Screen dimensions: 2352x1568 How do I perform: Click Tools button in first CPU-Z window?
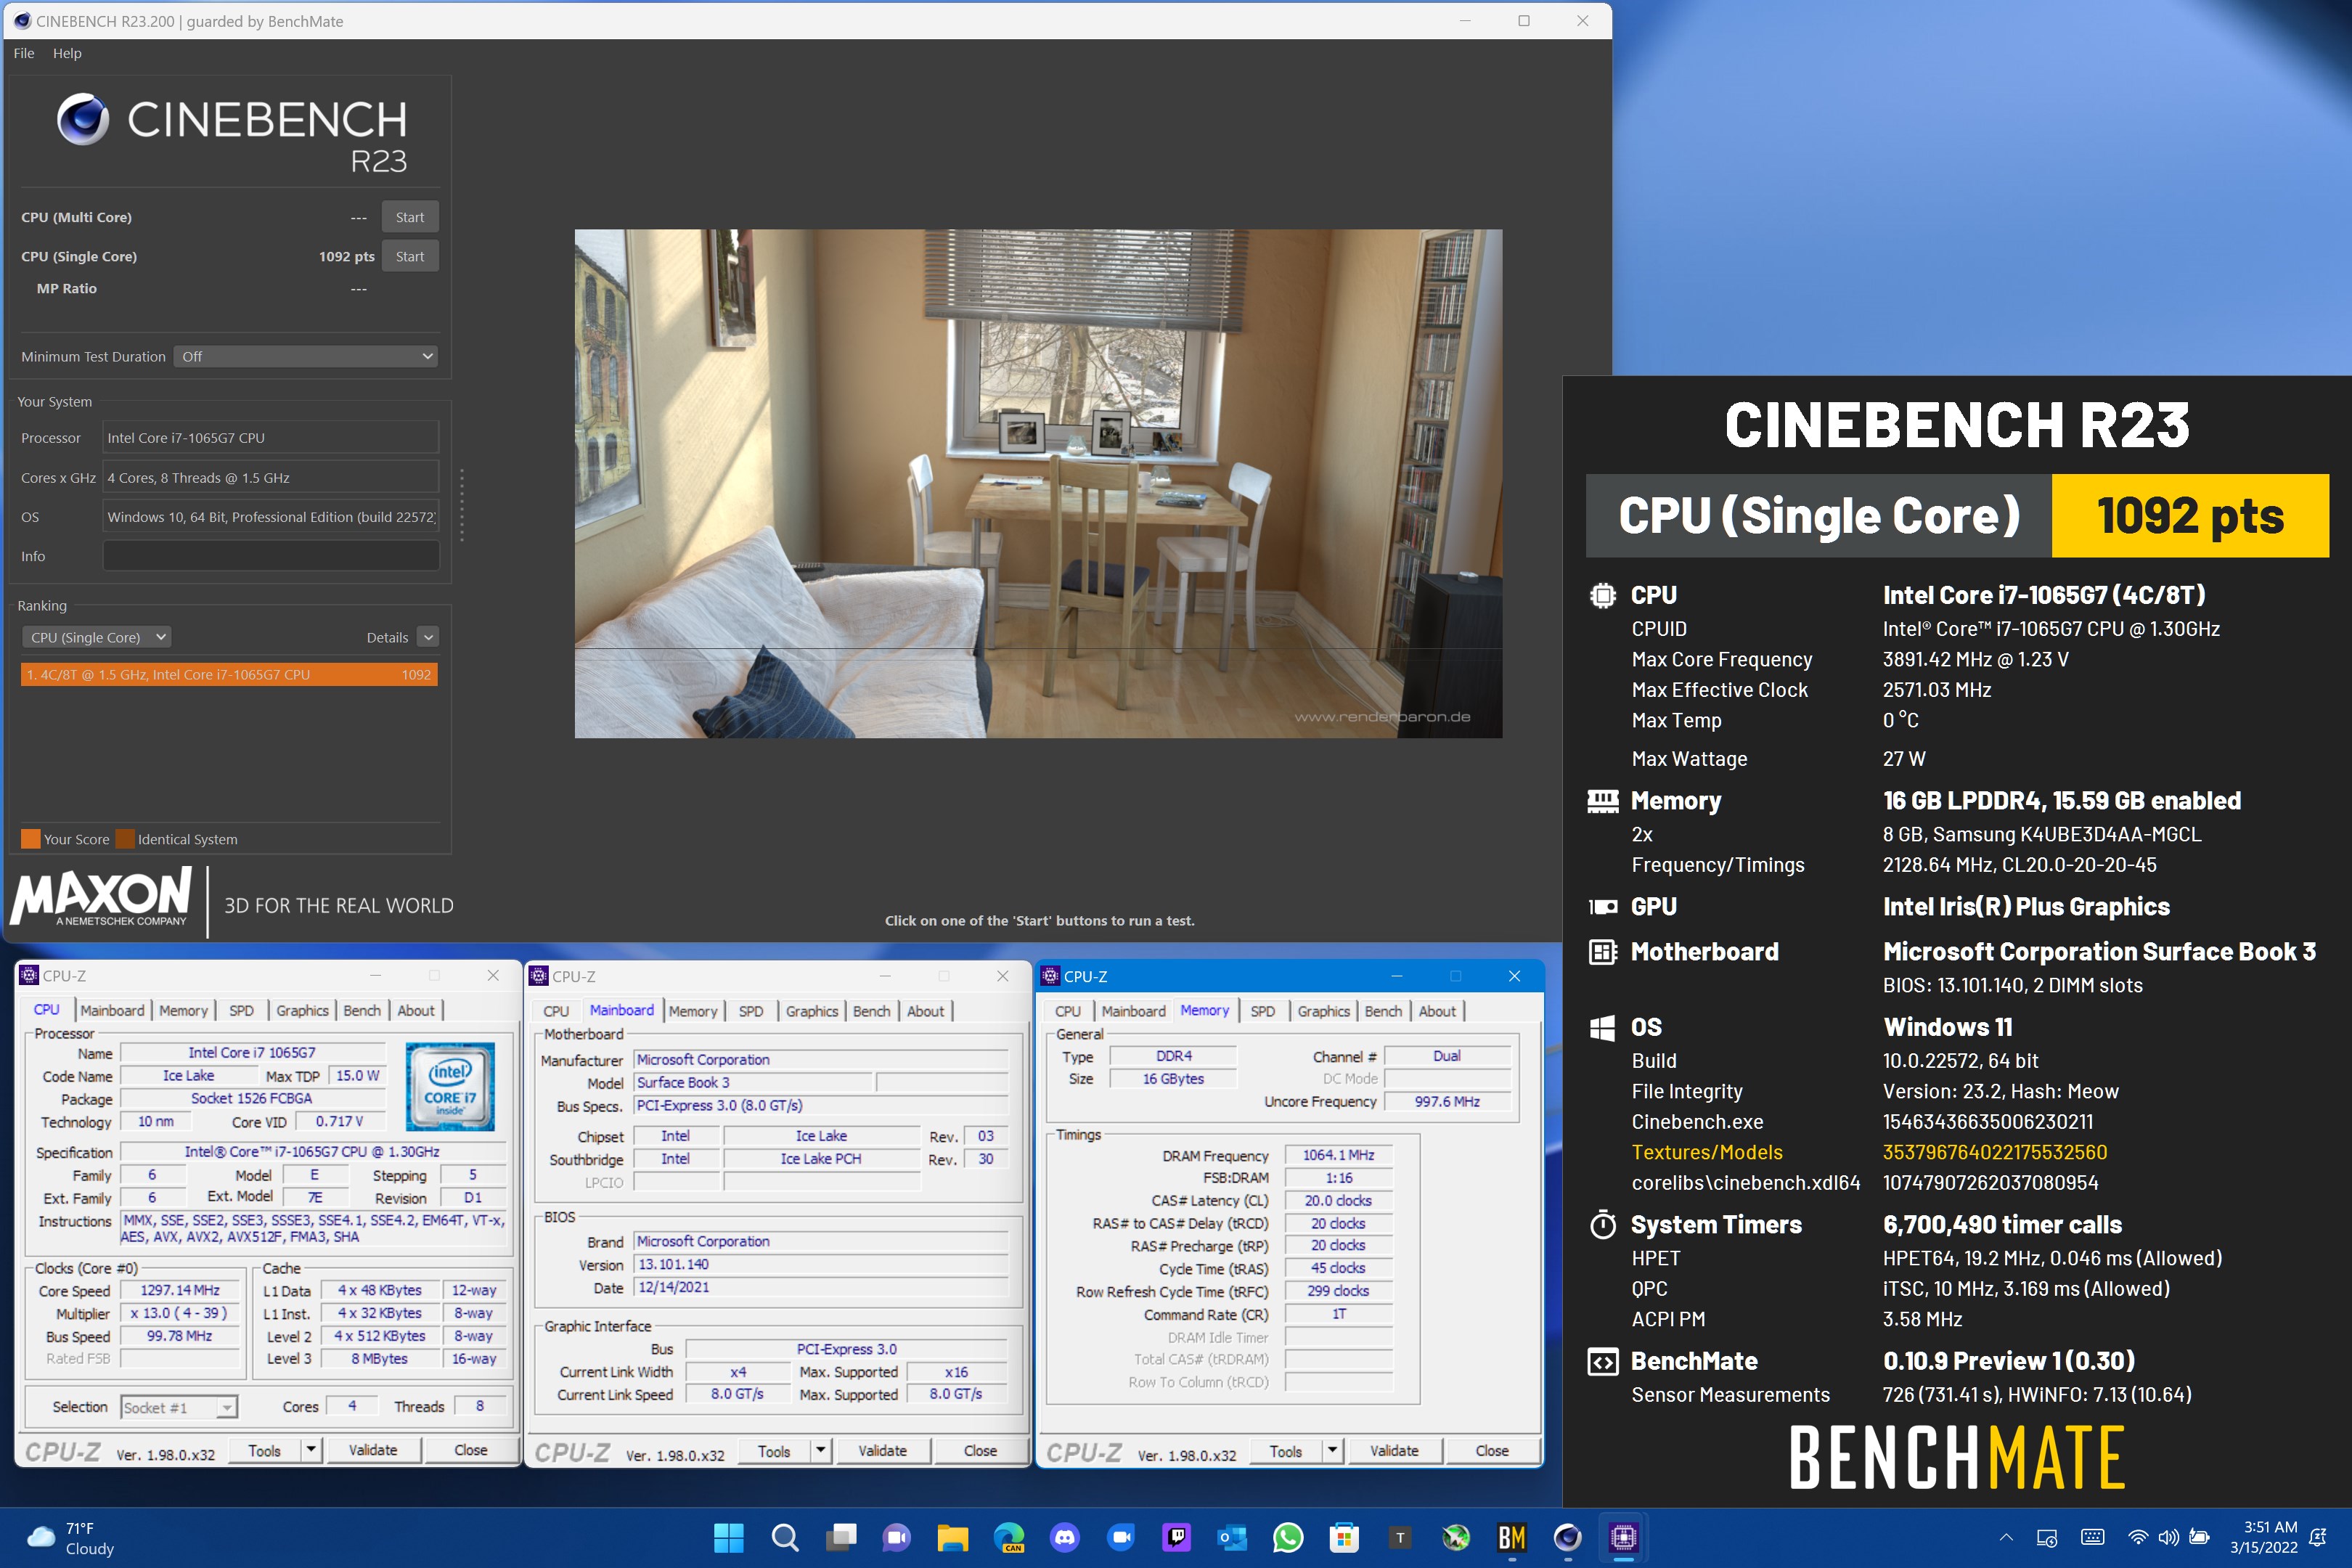point(265,1450)
